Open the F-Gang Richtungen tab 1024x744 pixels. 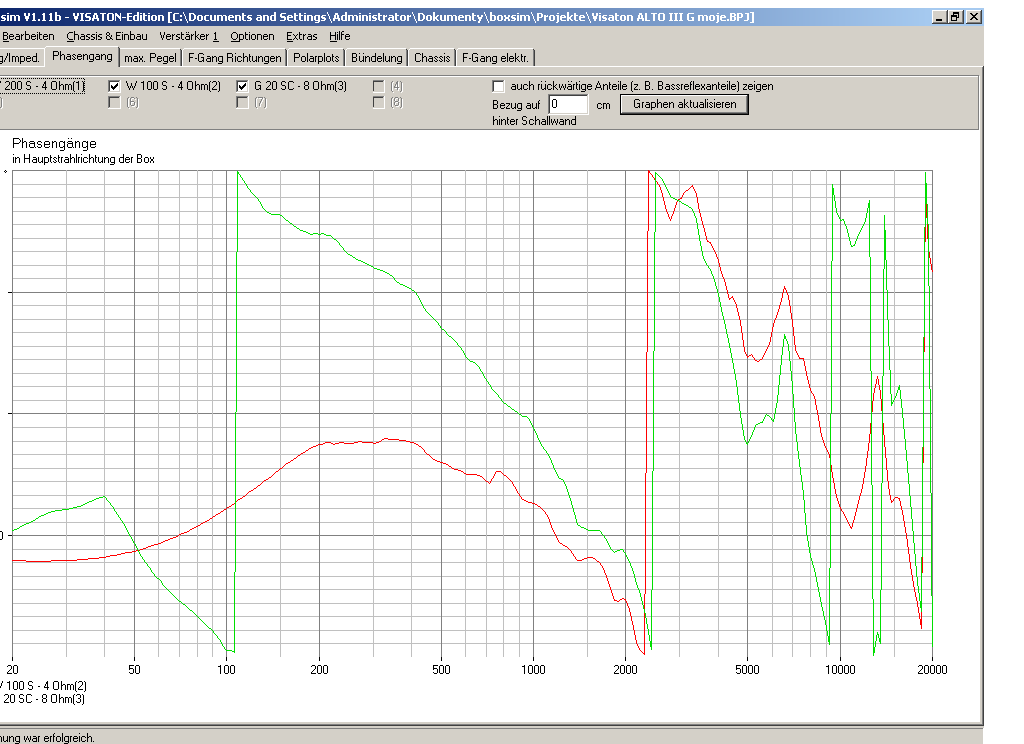tap(234, 58)
